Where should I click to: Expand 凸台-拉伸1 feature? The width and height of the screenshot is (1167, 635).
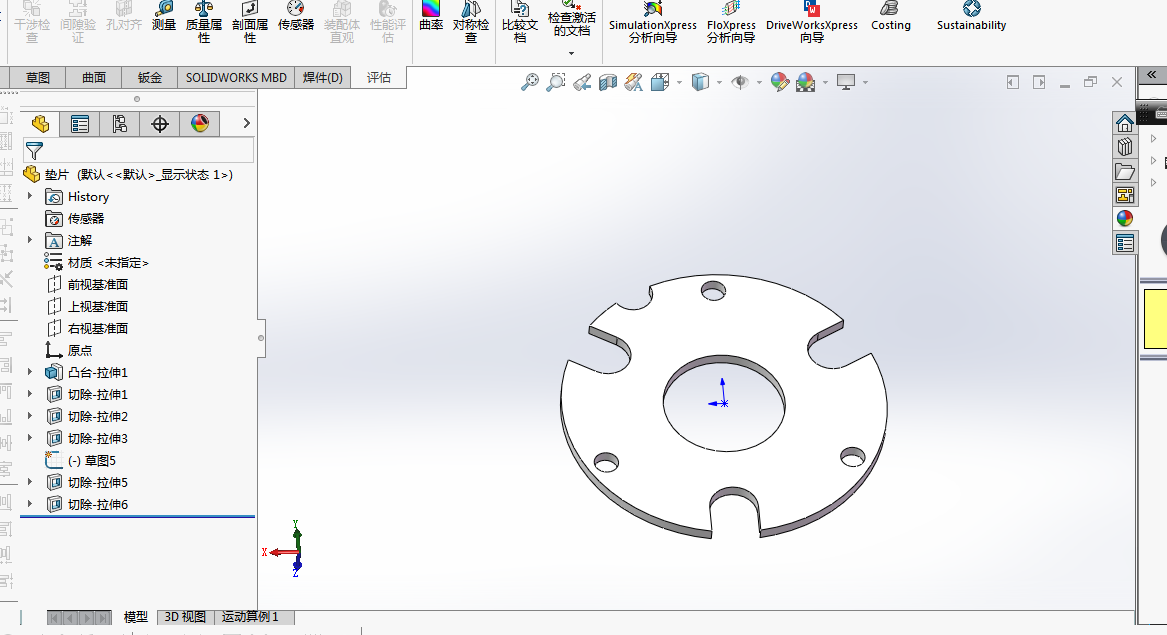[x=30, y=371]
